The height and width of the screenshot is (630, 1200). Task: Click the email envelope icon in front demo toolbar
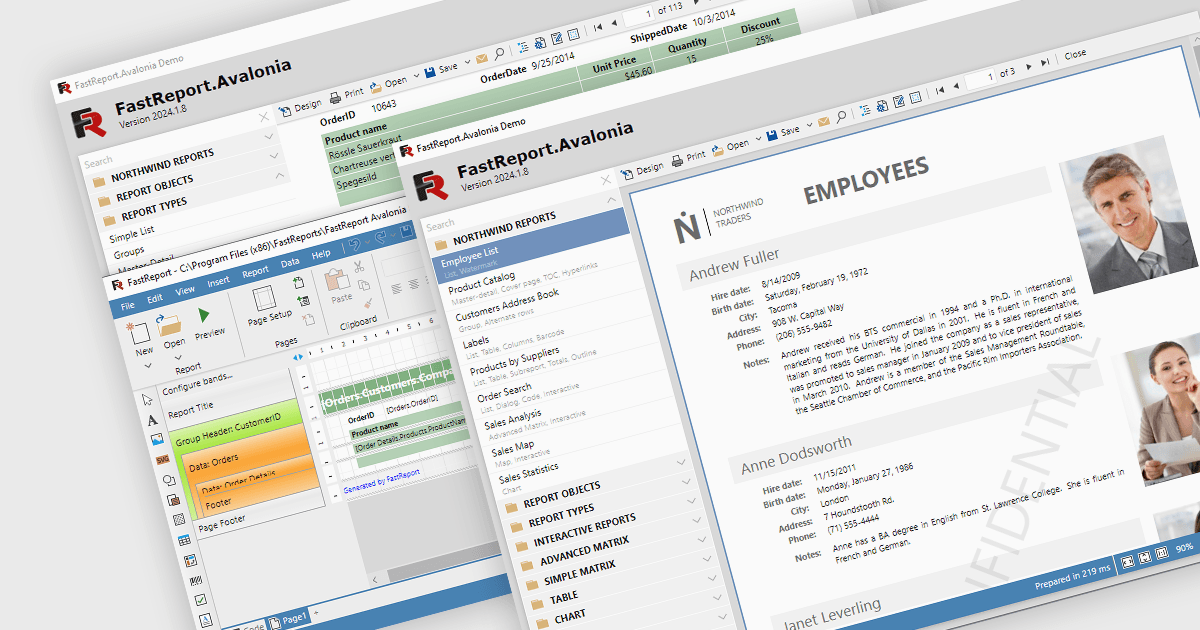(824, 124)
